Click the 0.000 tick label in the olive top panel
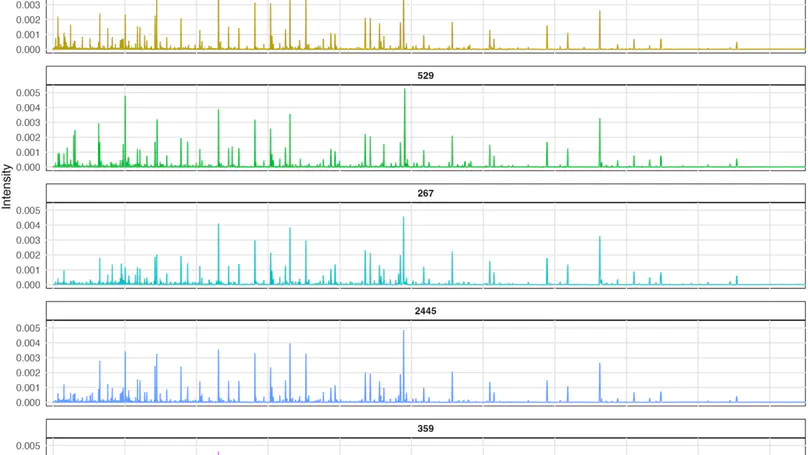The width and height of the screenshot is (808, 455). click(28, 50)
